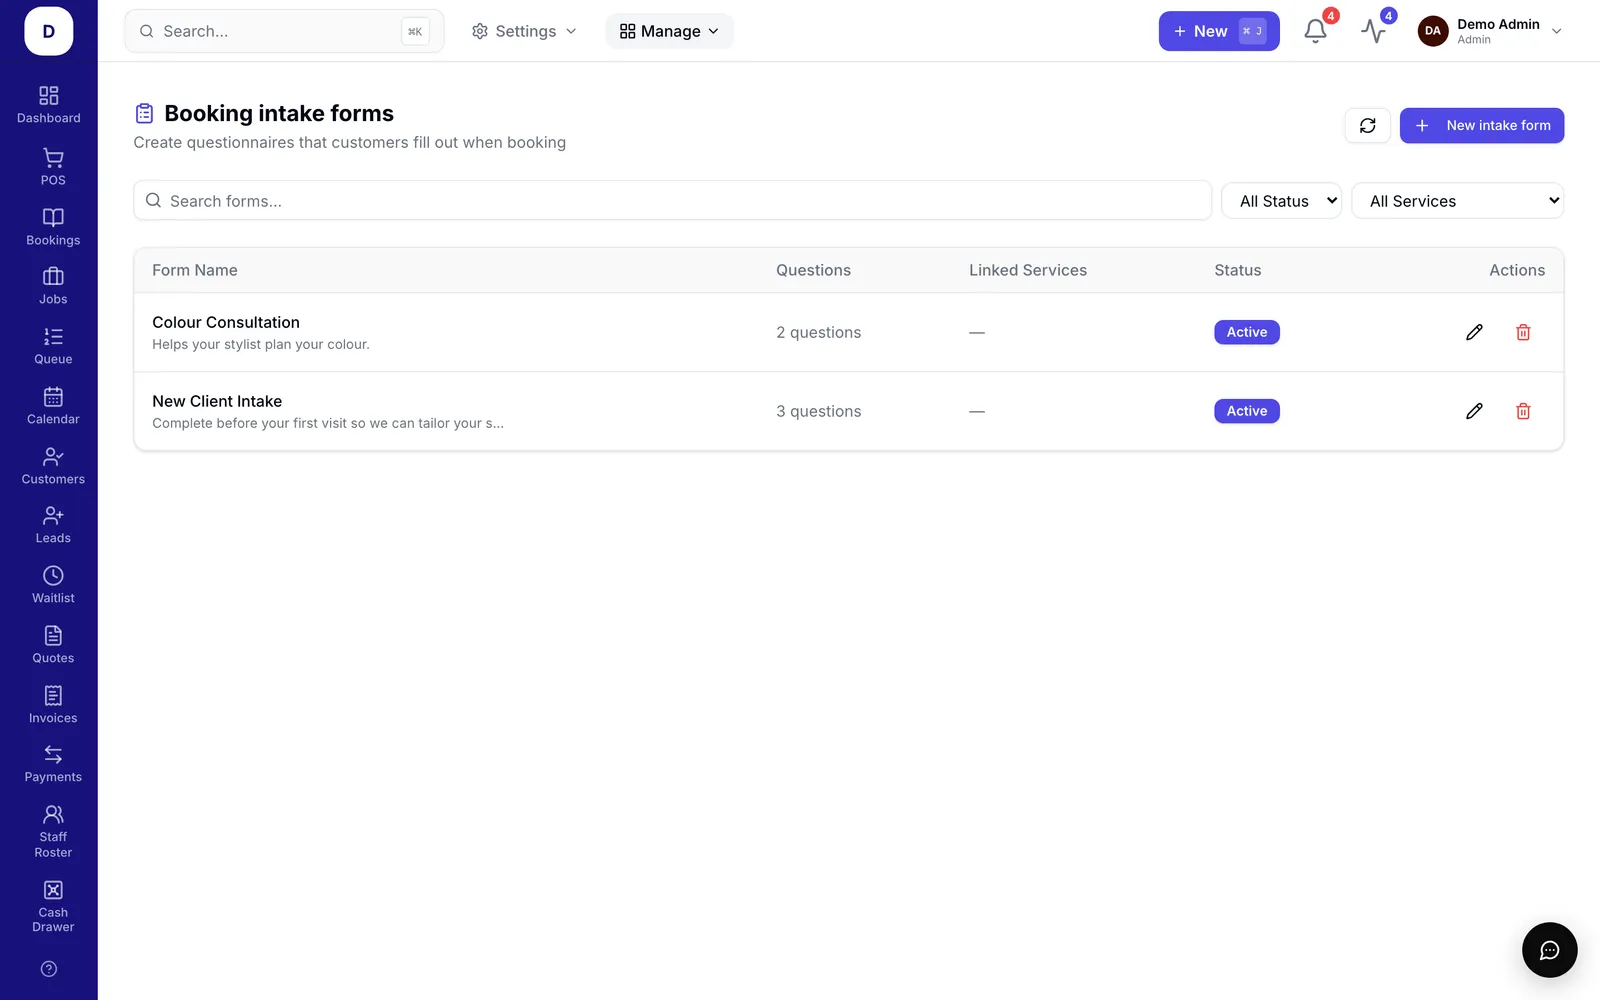1600x1000 pixels.
Task: Click the top bar New button
Action: tap(1219, 31)
